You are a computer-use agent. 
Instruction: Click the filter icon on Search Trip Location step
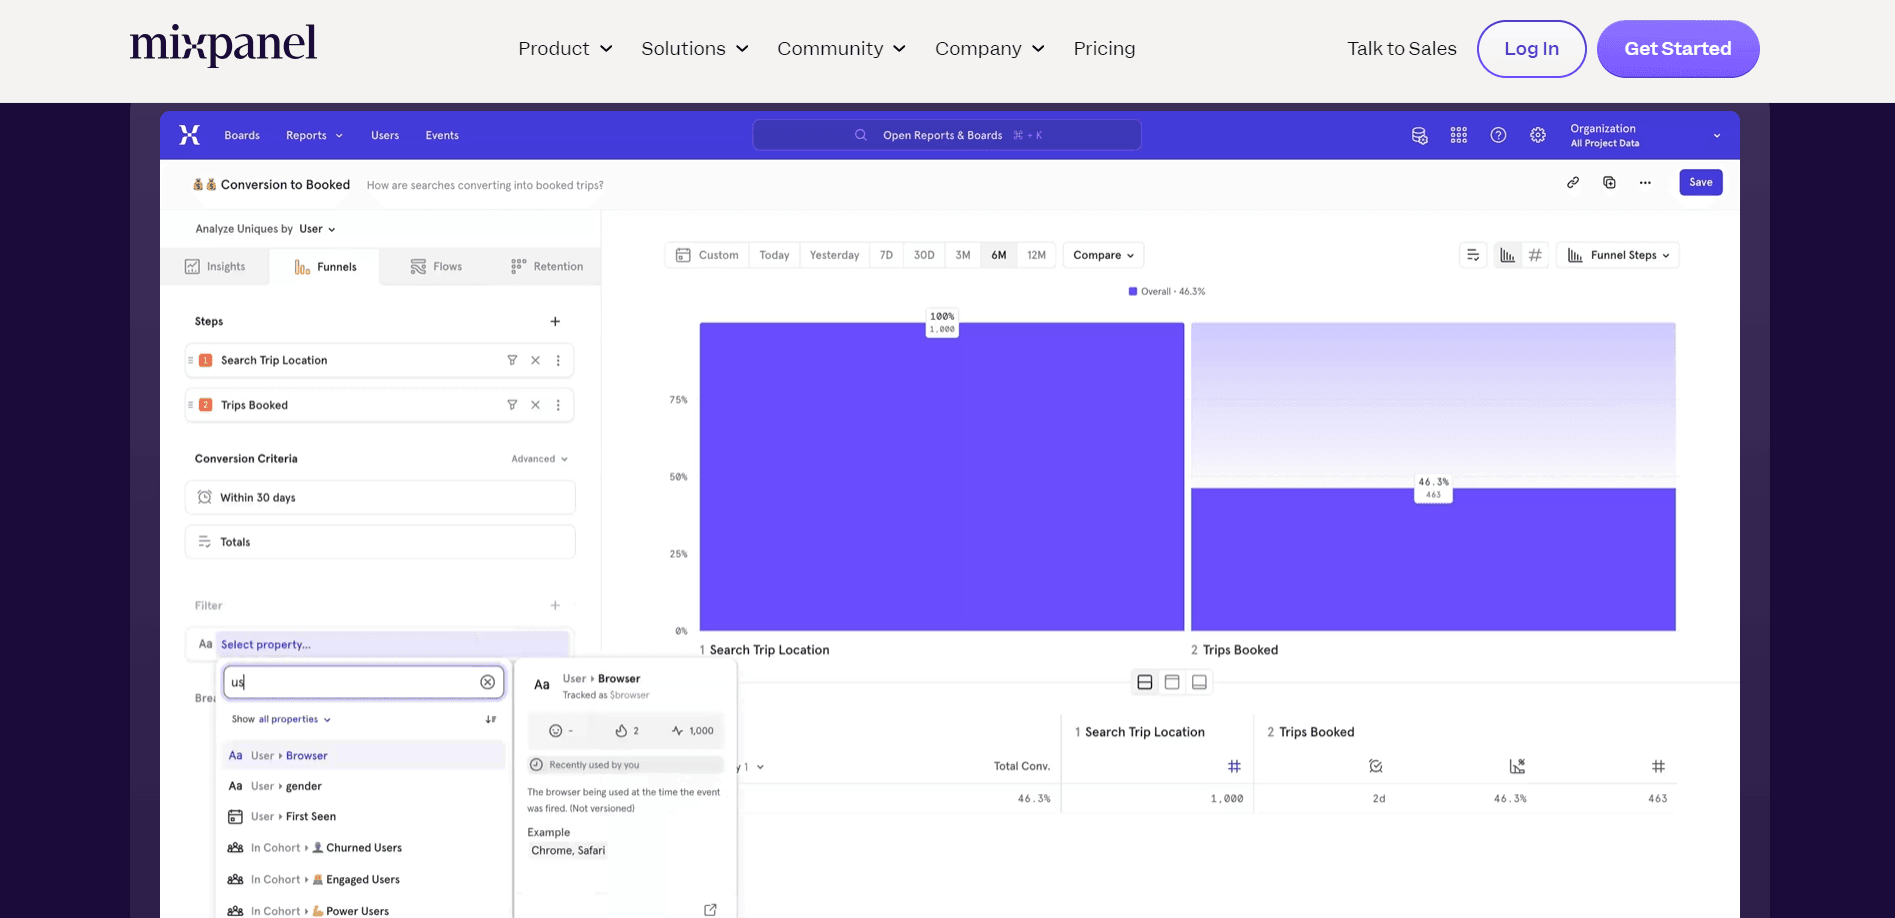coord(513,360)
